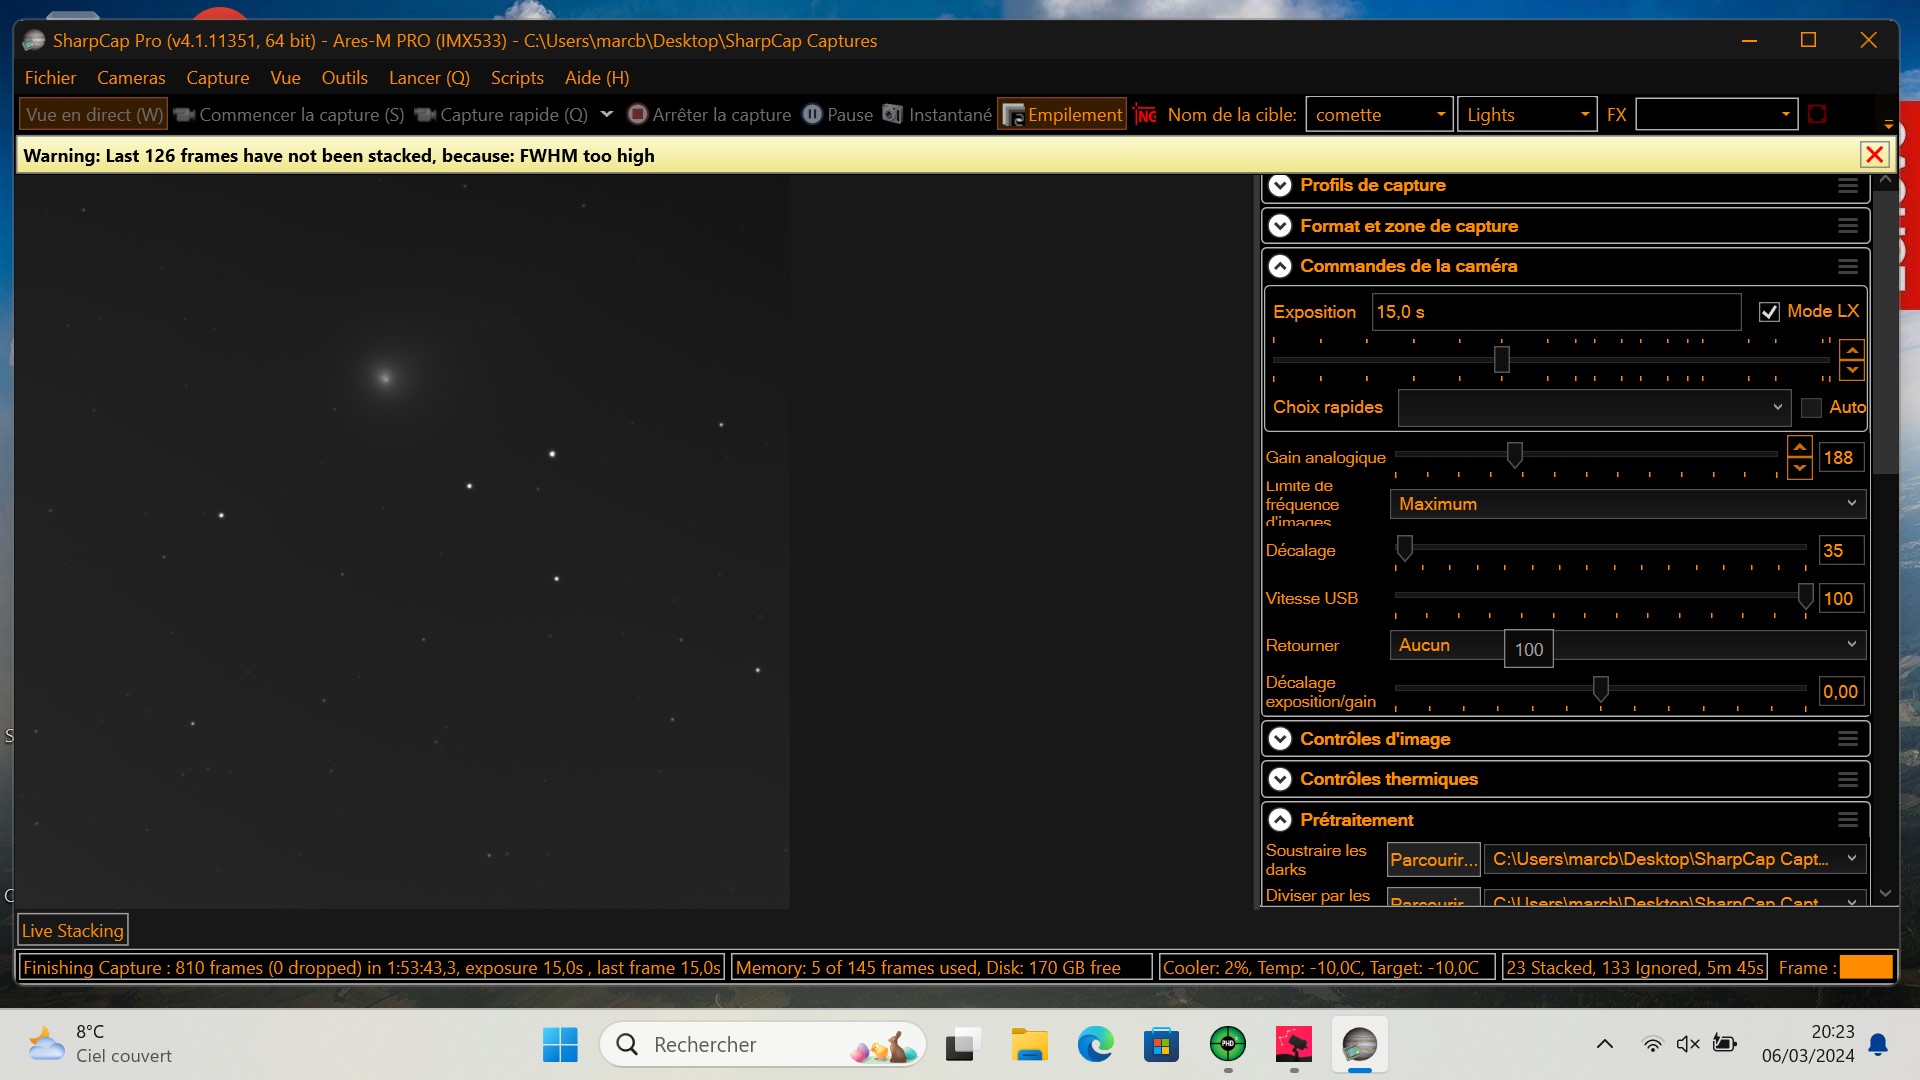This screenshot has height=1080, width=1920.
Task: Click the red square icon beside FX
Action: pos(1817,114)
